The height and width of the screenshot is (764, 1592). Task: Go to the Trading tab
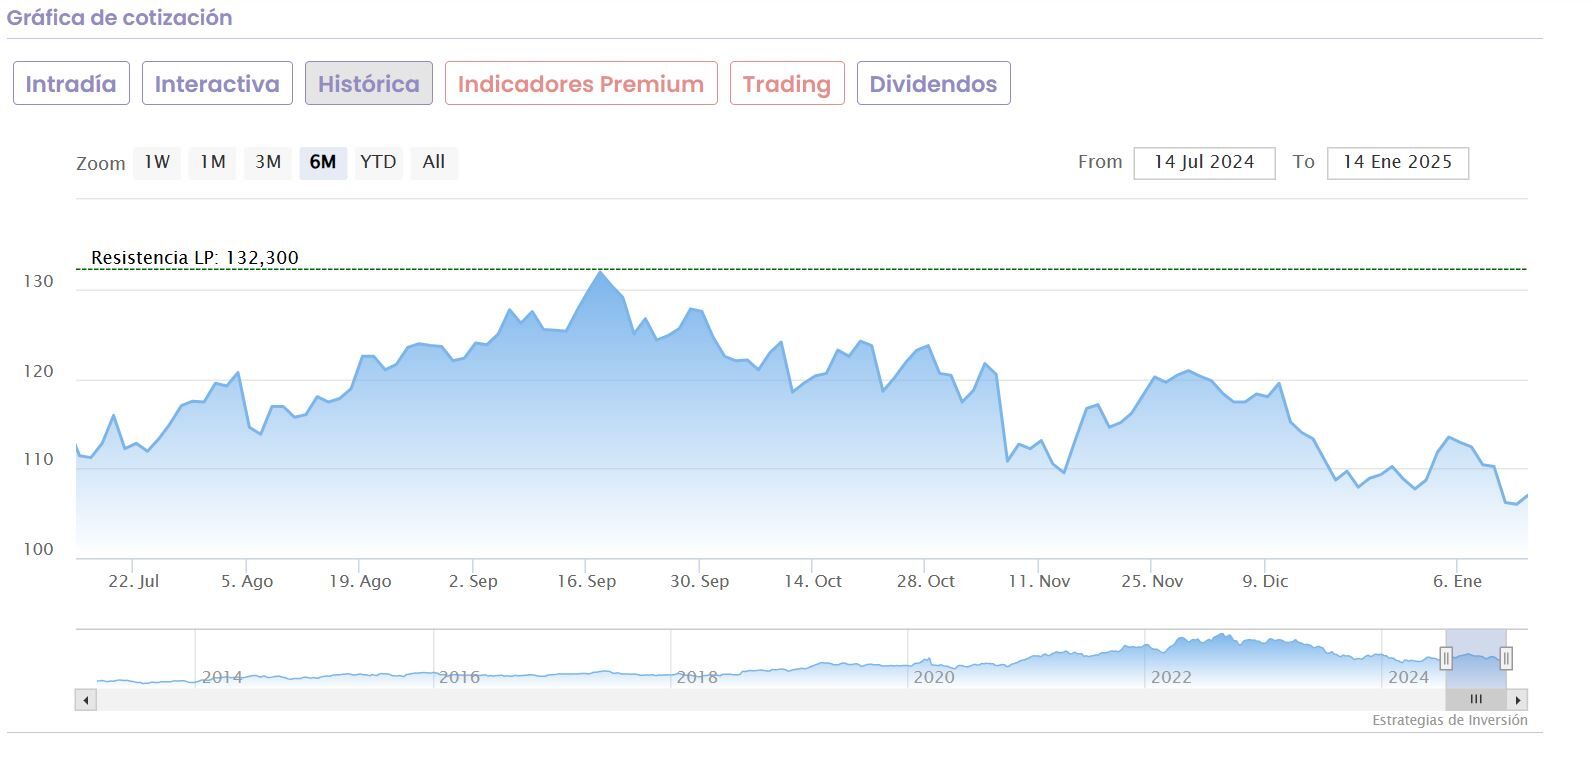click(786, 84)
